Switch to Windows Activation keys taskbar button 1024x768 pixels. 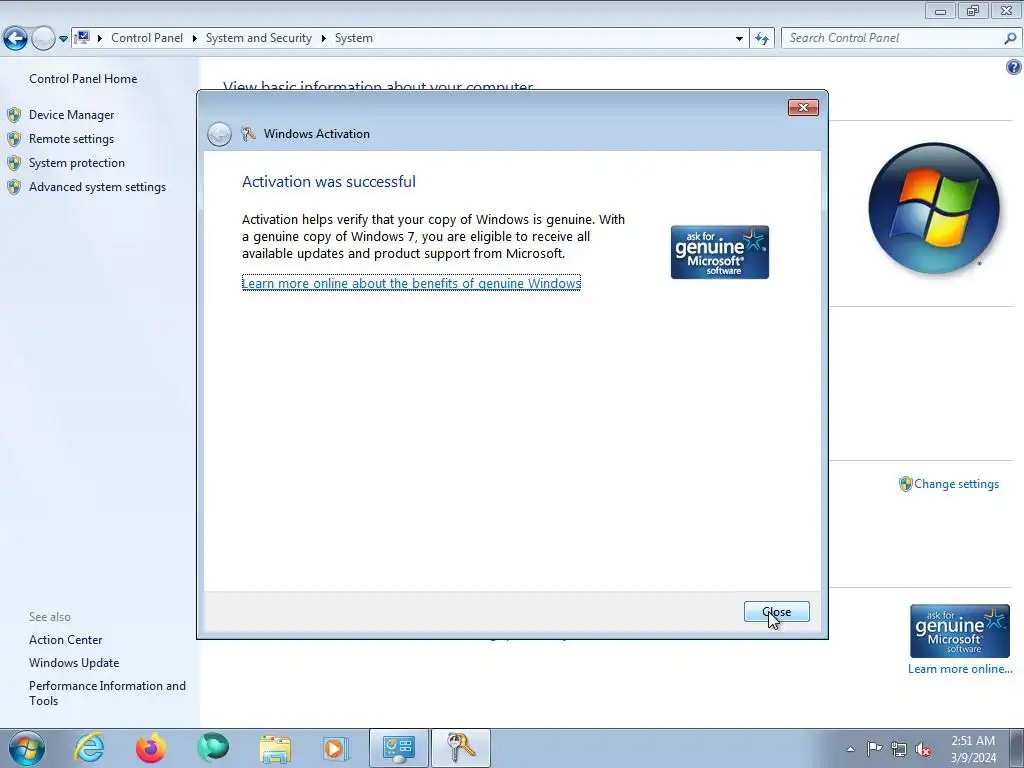[x=460, y=748]
